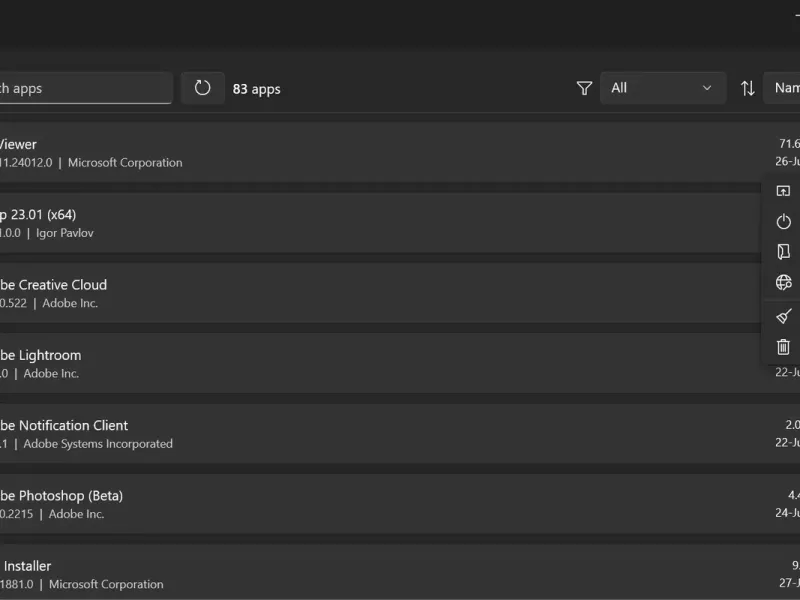Click Adobe Inc. under Photoshop (Beta)
This screenshot has width=800, height=600.
(76, 514)
